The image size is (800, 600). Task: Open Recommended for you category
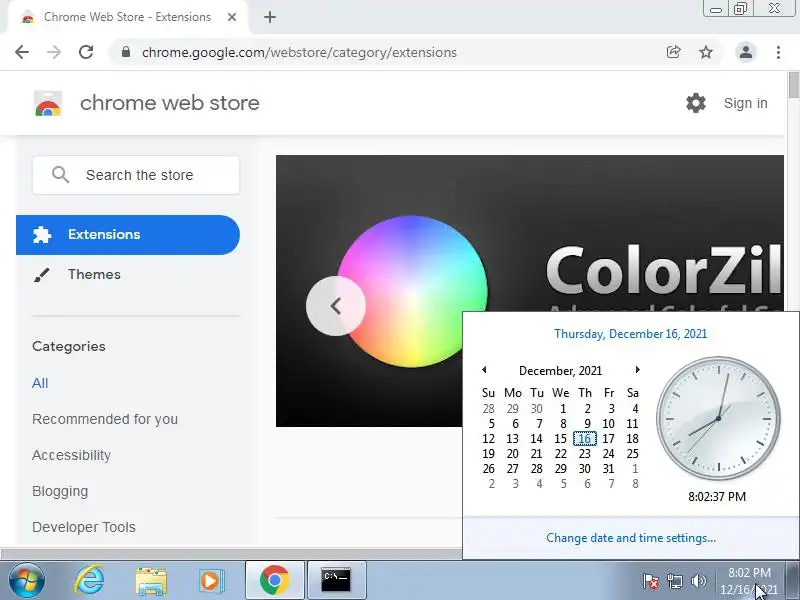click(x=105, y=419)
